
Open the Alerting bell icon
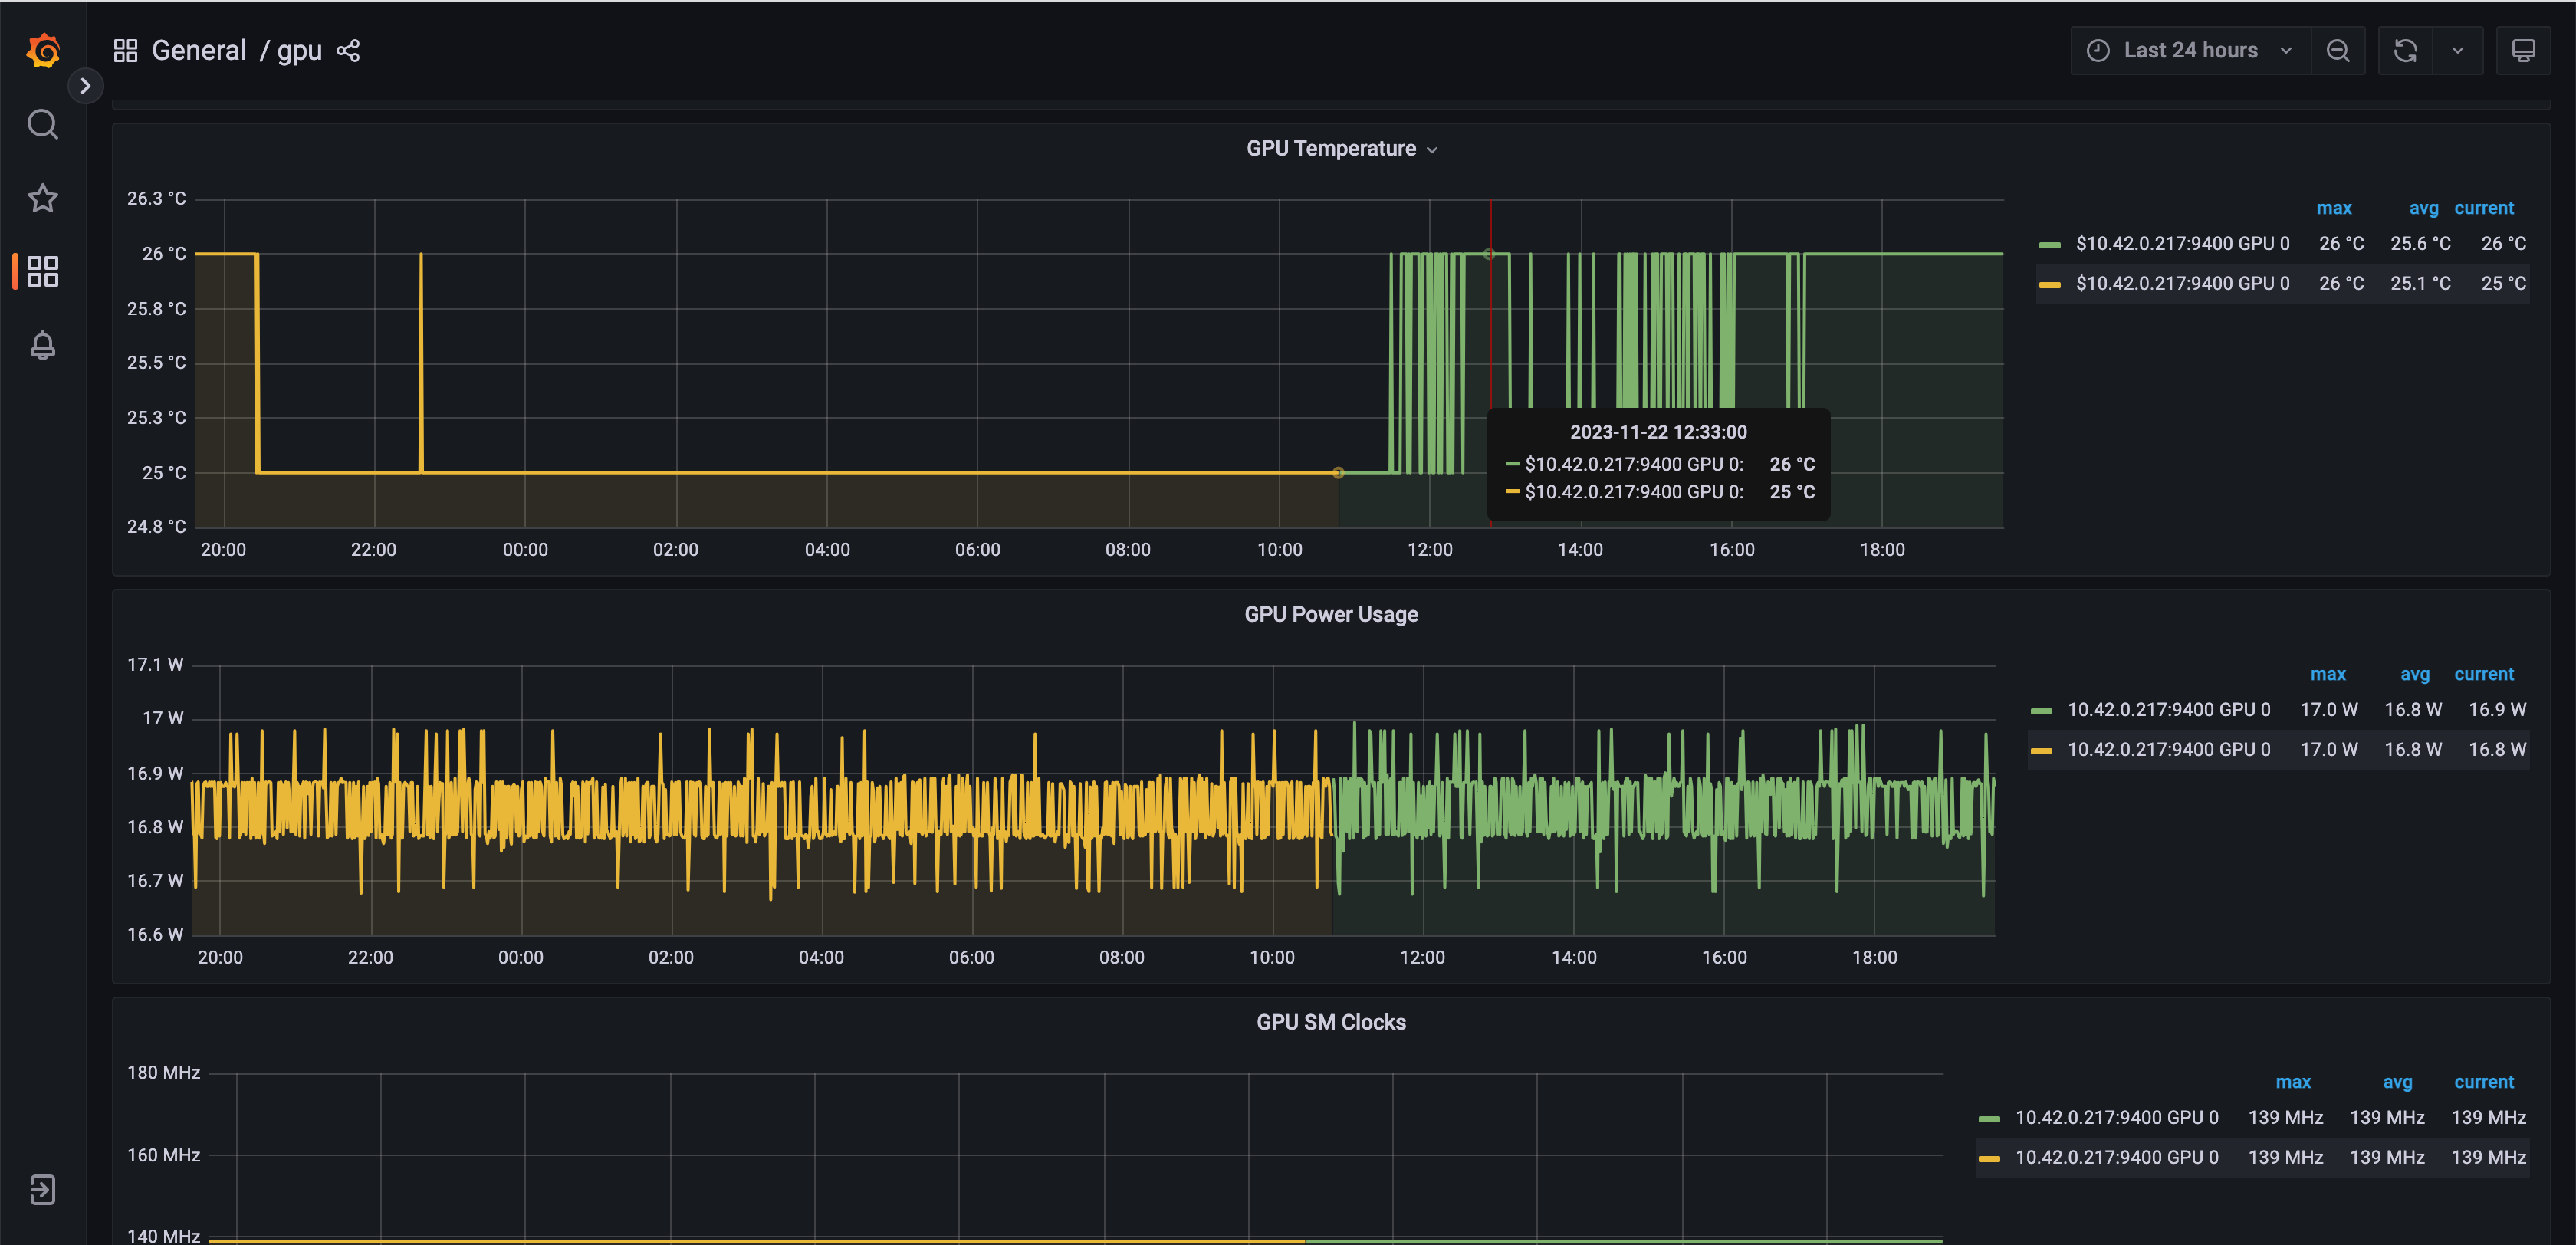[42, 345]
